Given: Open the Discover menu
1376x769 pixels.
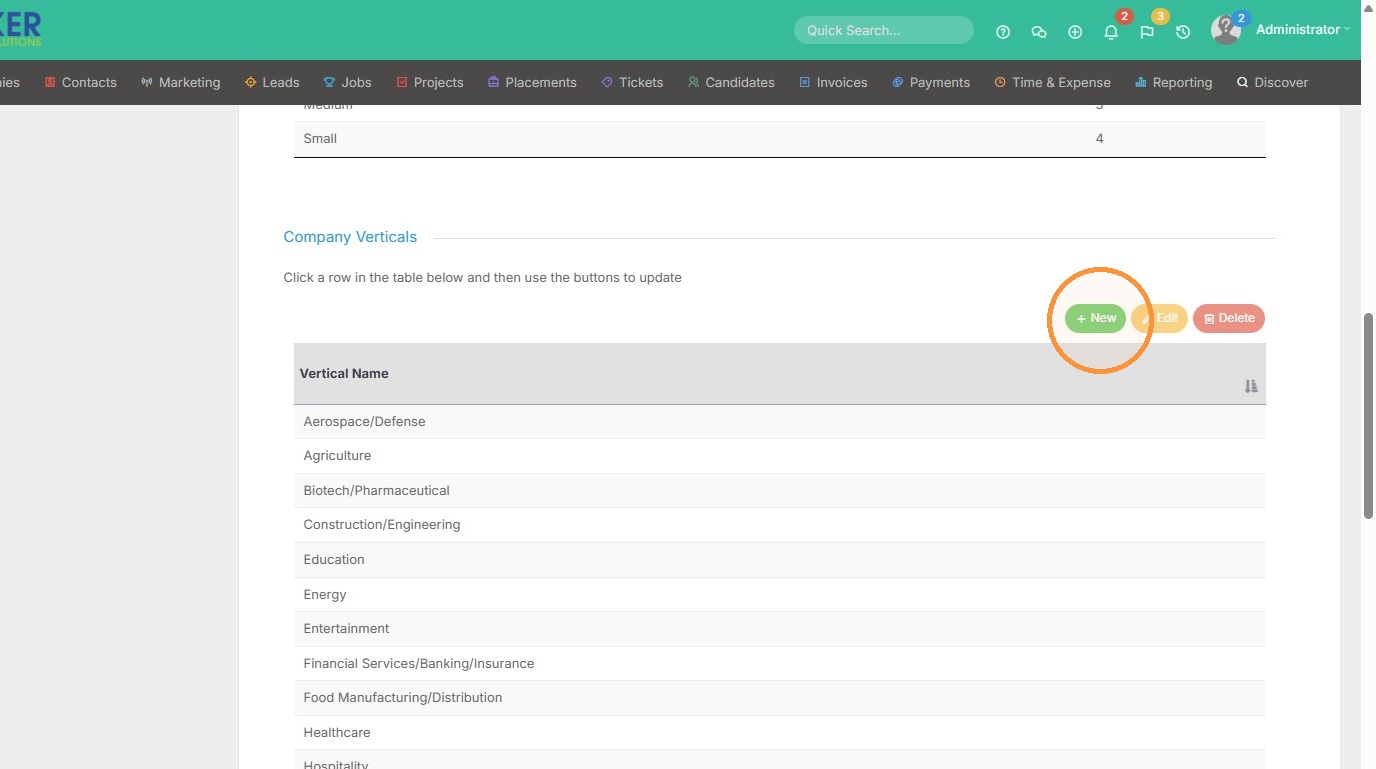Looking at the screenshot, I should (x=1272, y=82).
